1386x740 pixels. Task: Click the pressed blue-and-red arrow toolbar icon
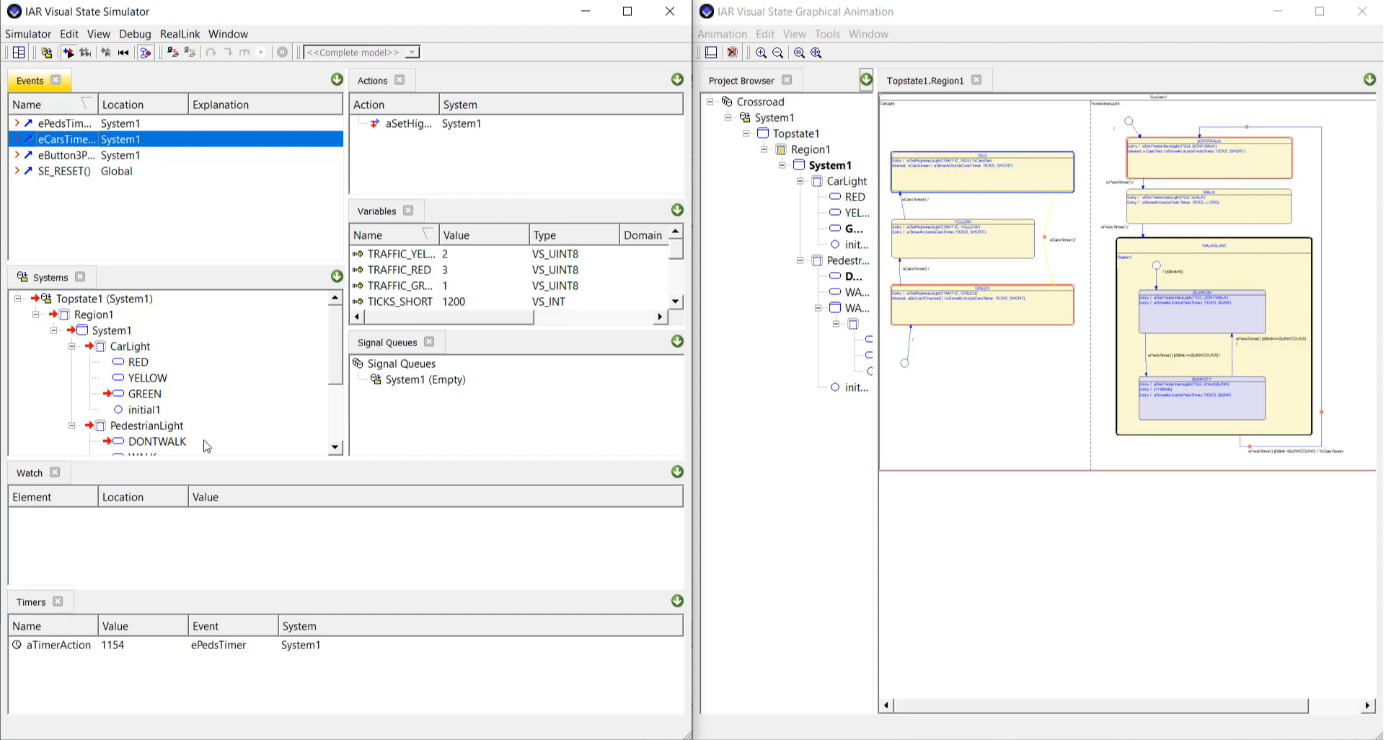(x=68, y=52)
